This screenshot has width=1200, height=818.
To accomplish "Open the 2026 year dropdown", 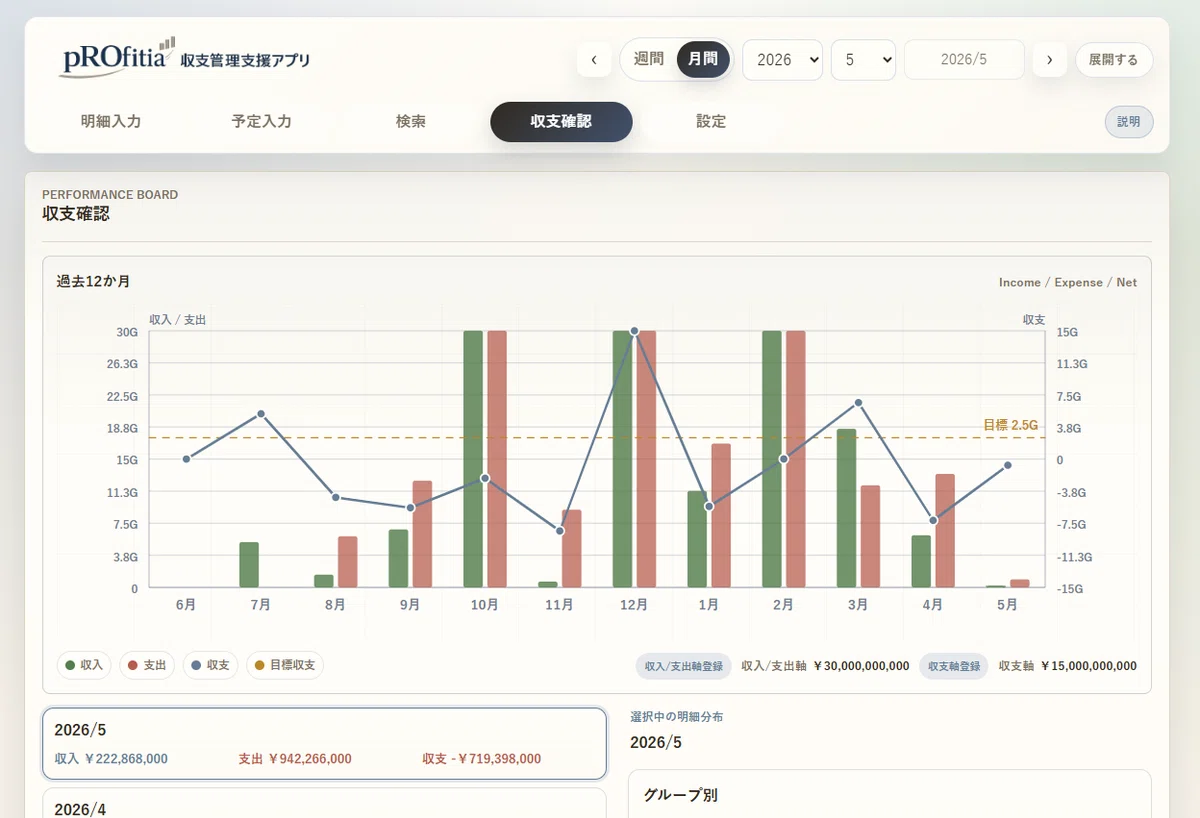I will (783, 60).
